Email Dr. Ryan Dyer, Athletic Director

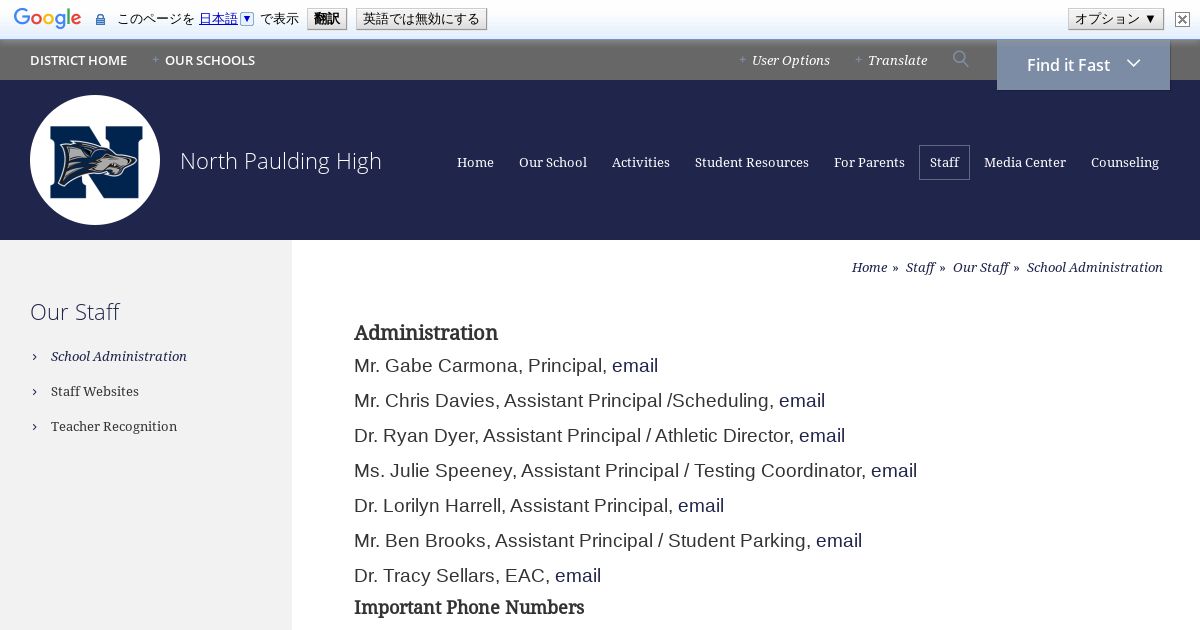[822, 436]
